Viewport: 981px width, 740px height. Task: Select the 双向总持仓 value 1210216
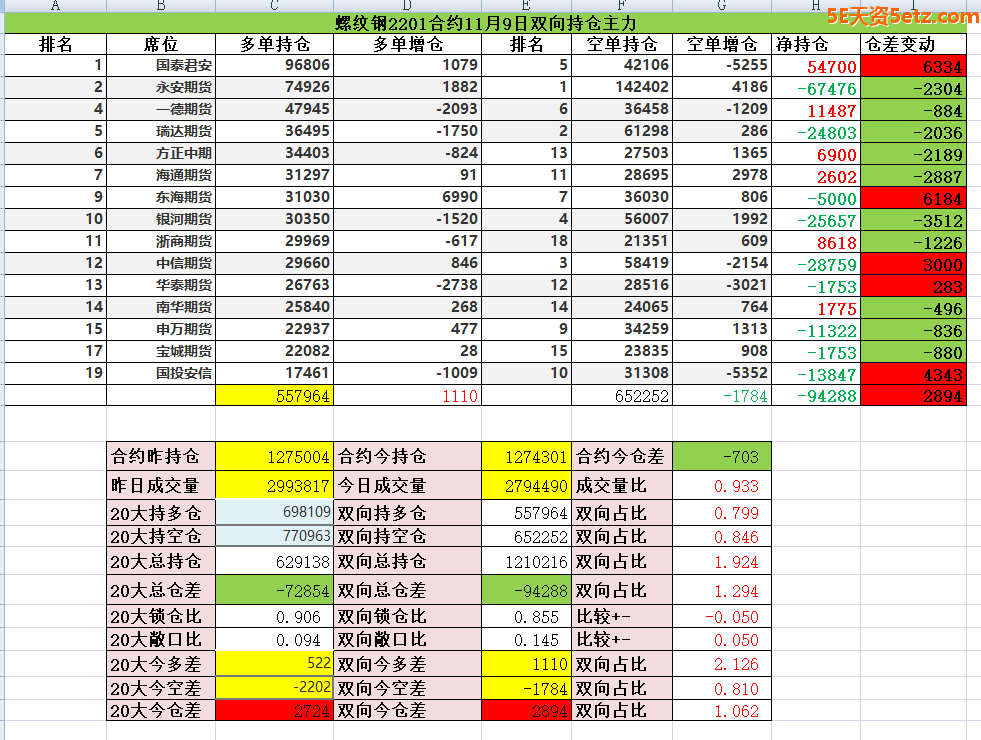(526, 561)
